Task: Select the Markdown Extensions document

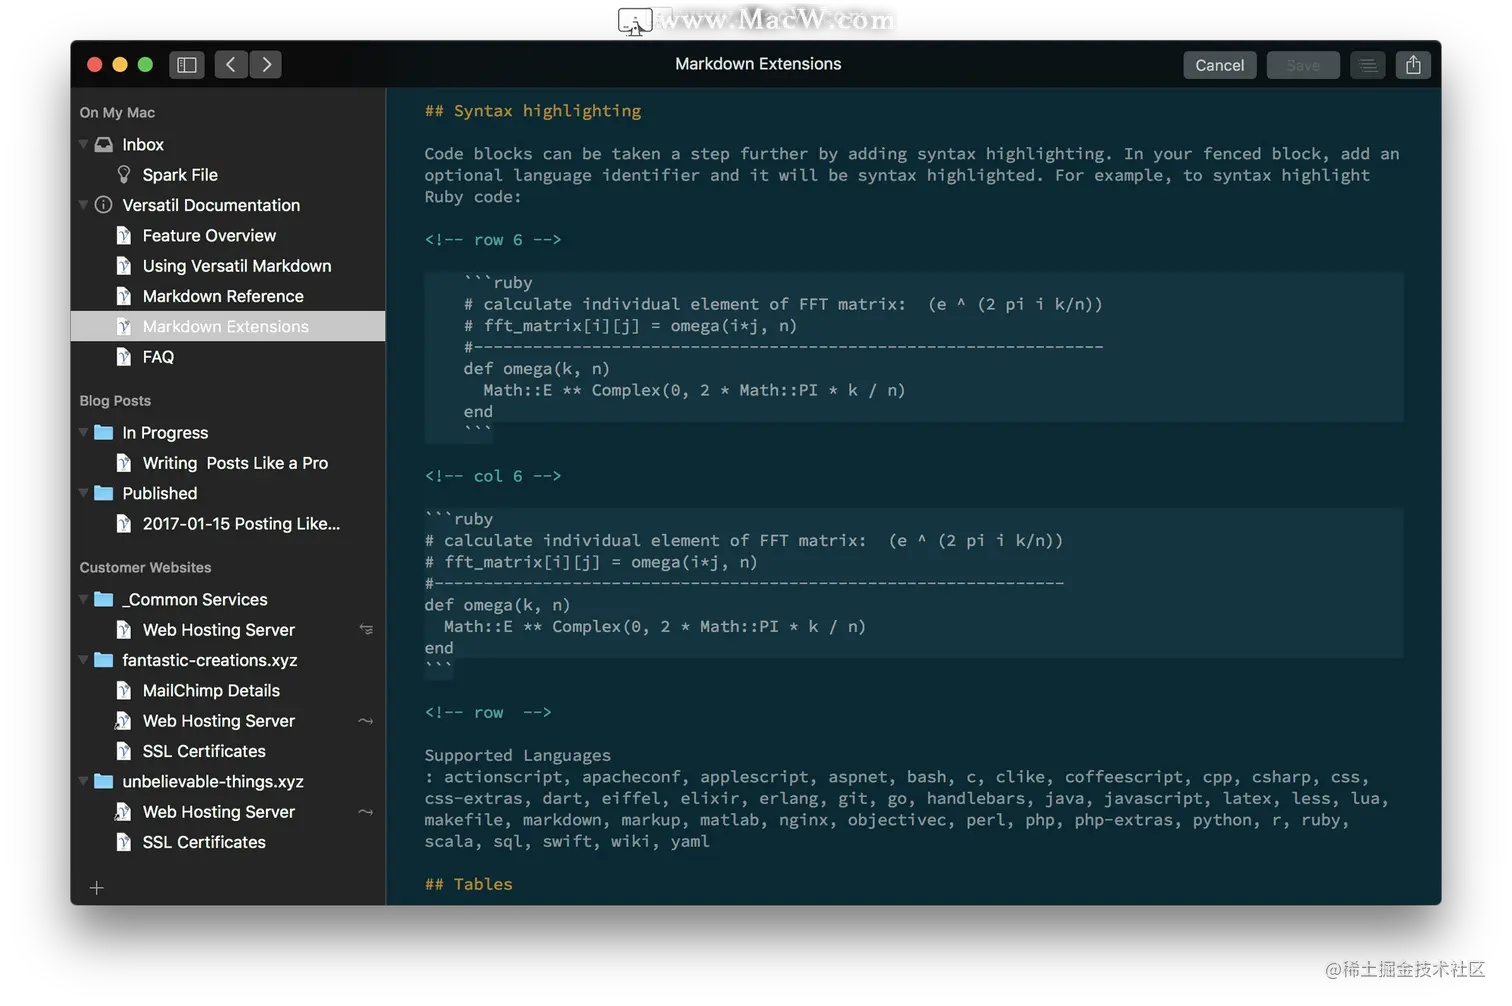Action: click(x=228, y=327)
